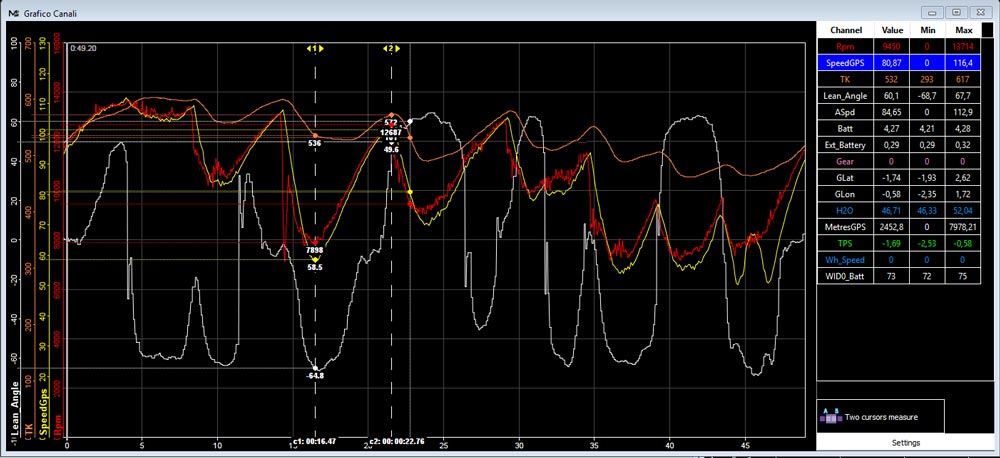Viewport: 1000px width, 458px height.
Task: Click the Lean_Angle axis label
Action: pyautogui.click(x=16, y=410)
